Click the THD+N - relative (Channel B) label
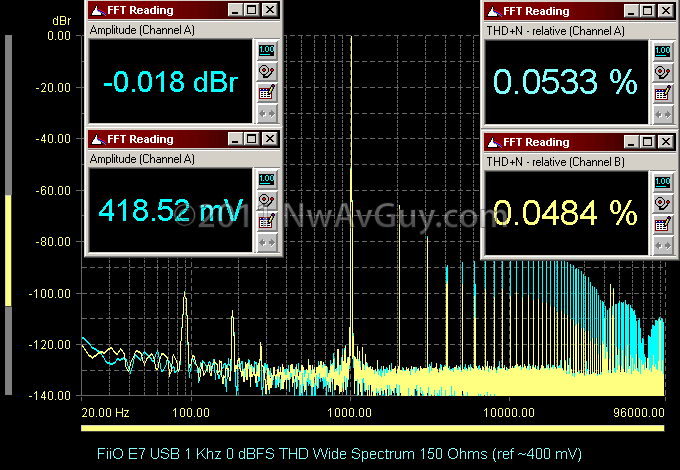The width and height of the screenshot is (680, 470). pos(556,162)
